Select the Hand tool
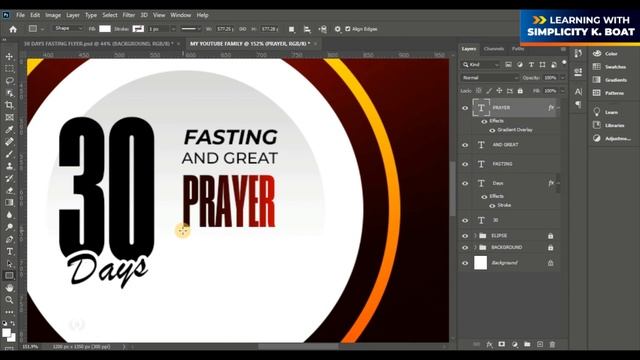This screenshot has width=640, height=360. [9, 288]
